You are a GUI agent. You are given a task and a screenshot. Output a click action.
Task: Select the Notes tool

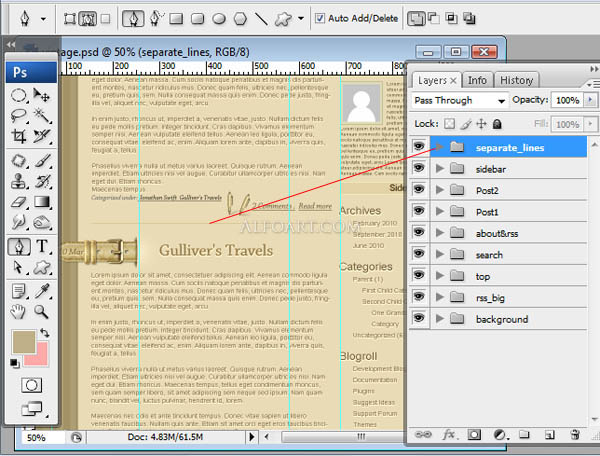click(x=18, y=292)
